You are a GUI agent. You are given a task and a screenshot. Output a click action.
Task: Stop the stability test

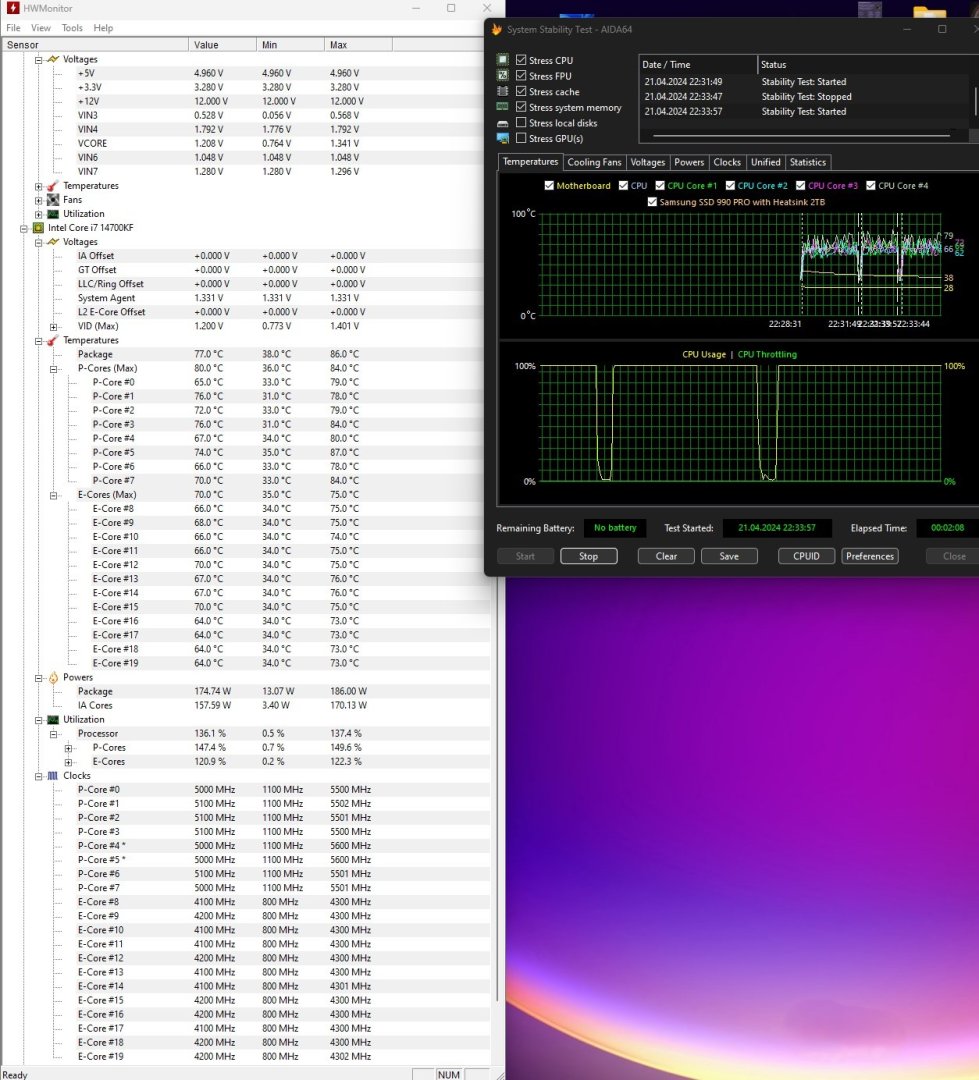[x=588, y=557]
